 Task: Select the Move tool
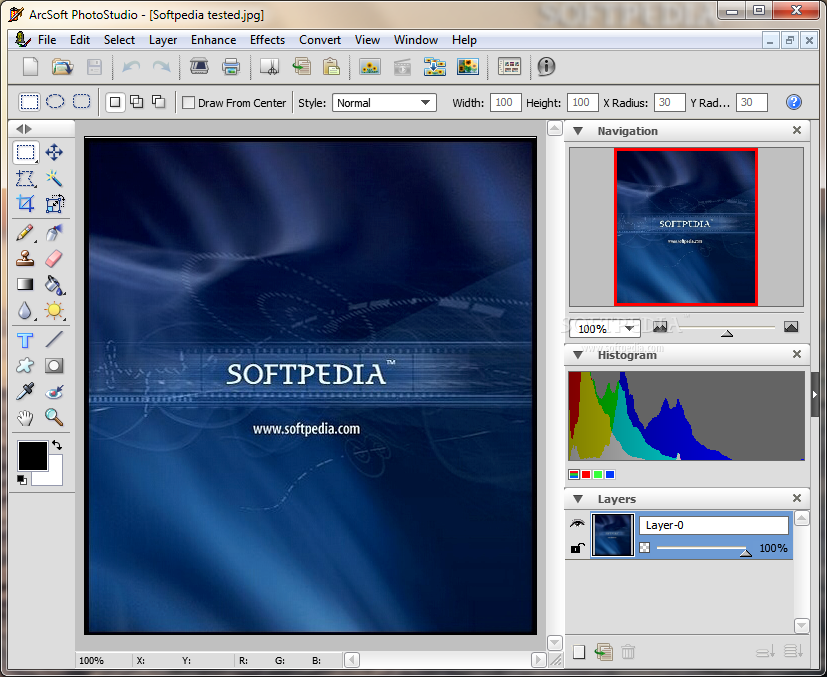(54, 152)
